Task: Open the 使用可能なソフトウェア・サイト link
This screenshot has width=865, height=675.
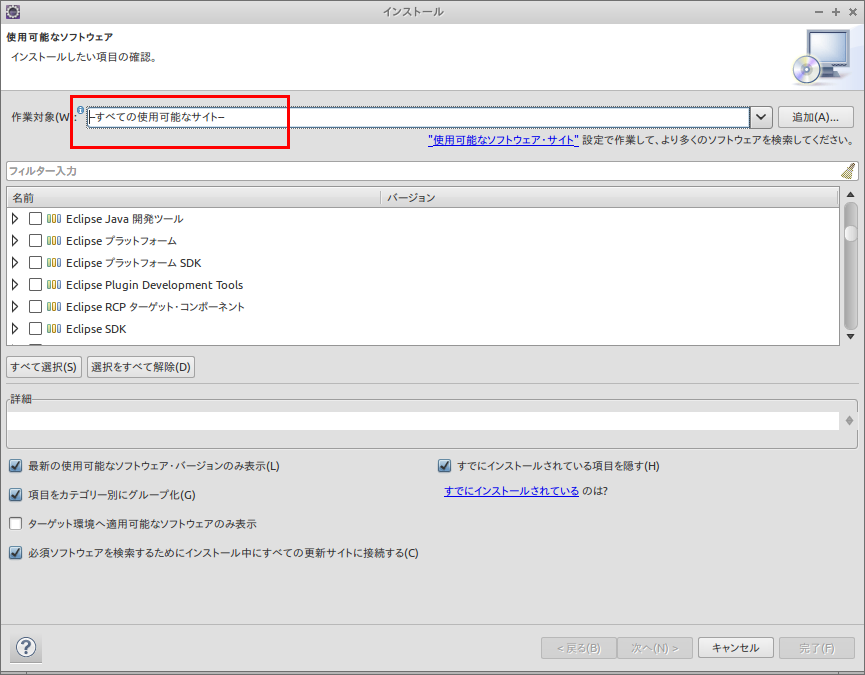Action: pos(503,140)
